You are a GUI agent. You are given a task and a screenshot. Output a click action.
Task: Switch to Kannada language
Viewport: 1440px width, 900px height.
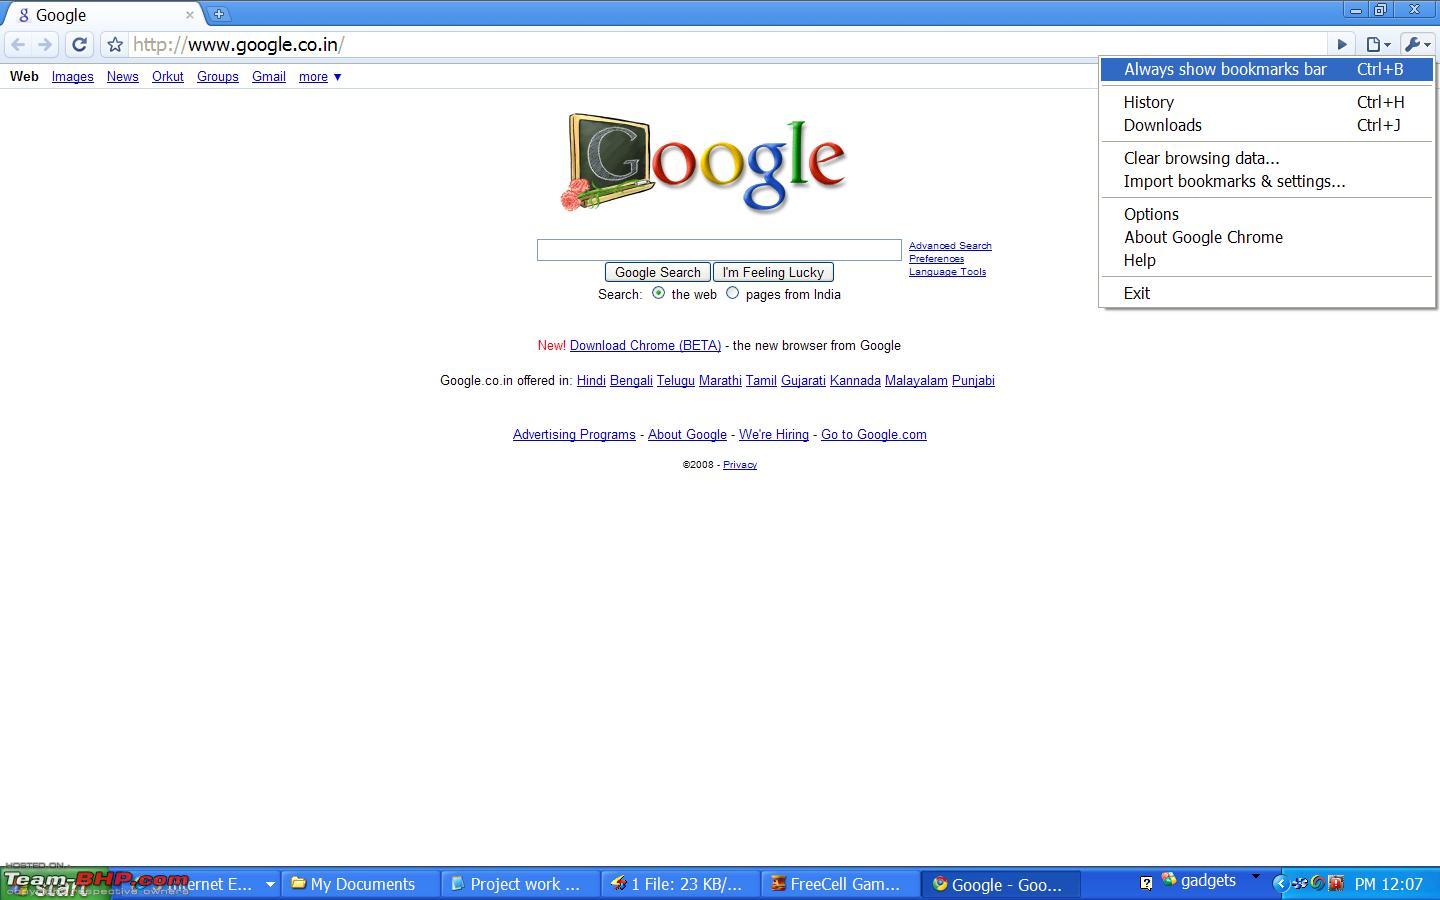click(x=855, y=381)
